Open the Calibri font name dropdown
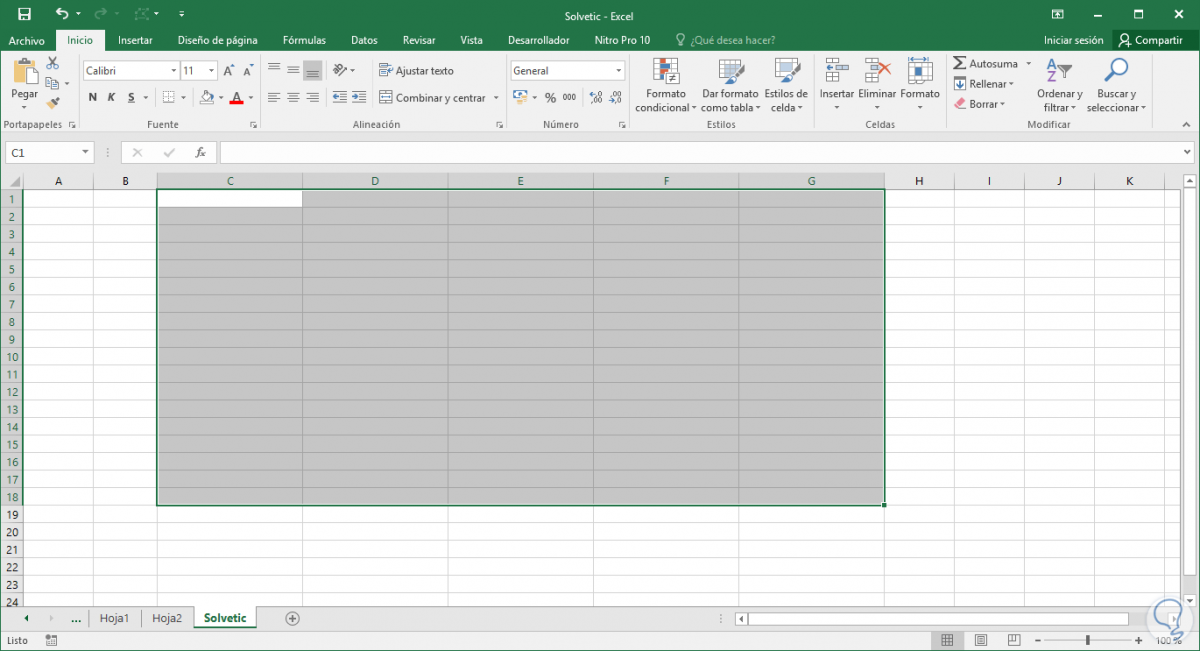Viewport: 1200px width, 651px height. (172, 71)
